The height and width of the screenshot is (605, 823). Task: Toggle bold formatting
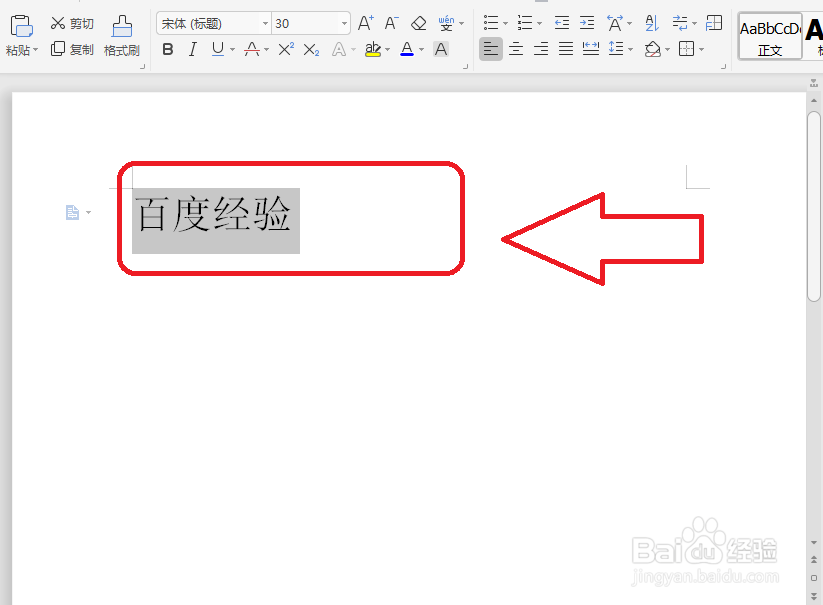168,49
